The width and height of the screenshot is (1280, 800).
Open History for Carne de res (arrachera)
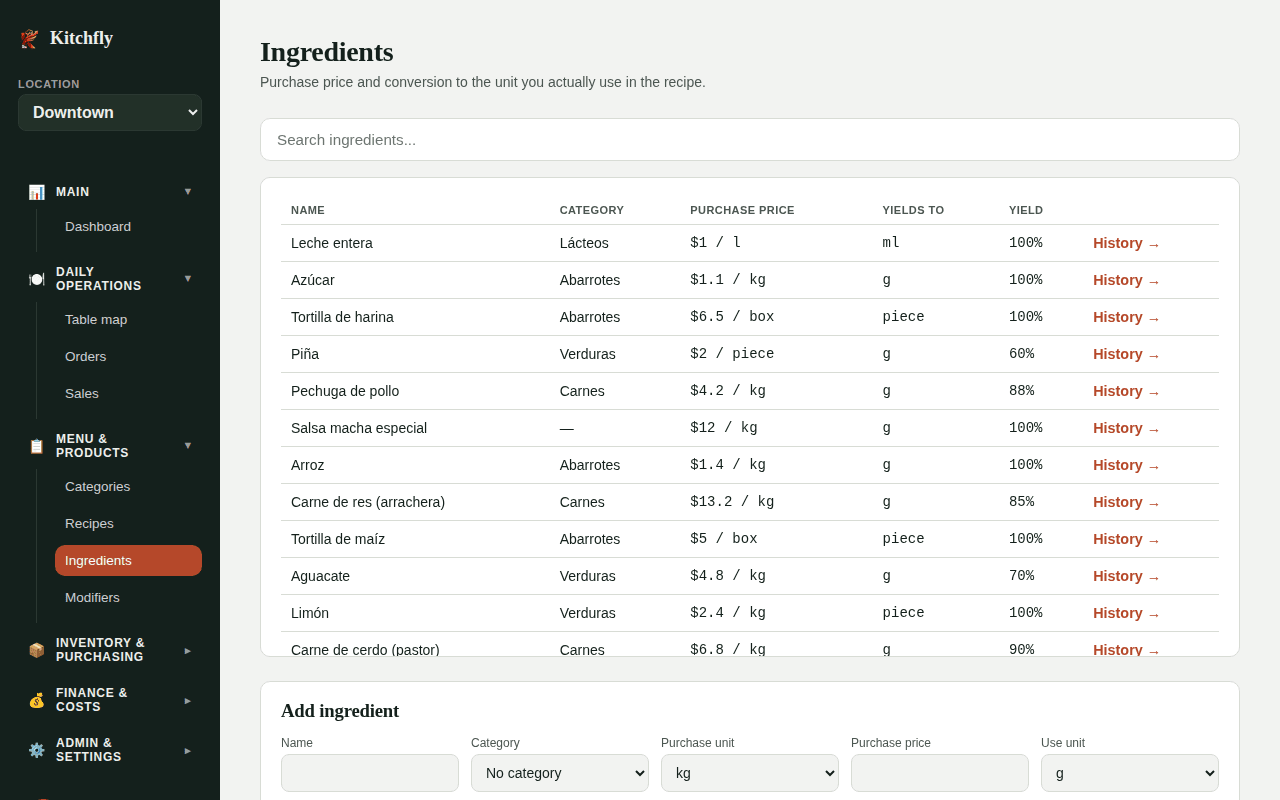(x=1126, y=502)
